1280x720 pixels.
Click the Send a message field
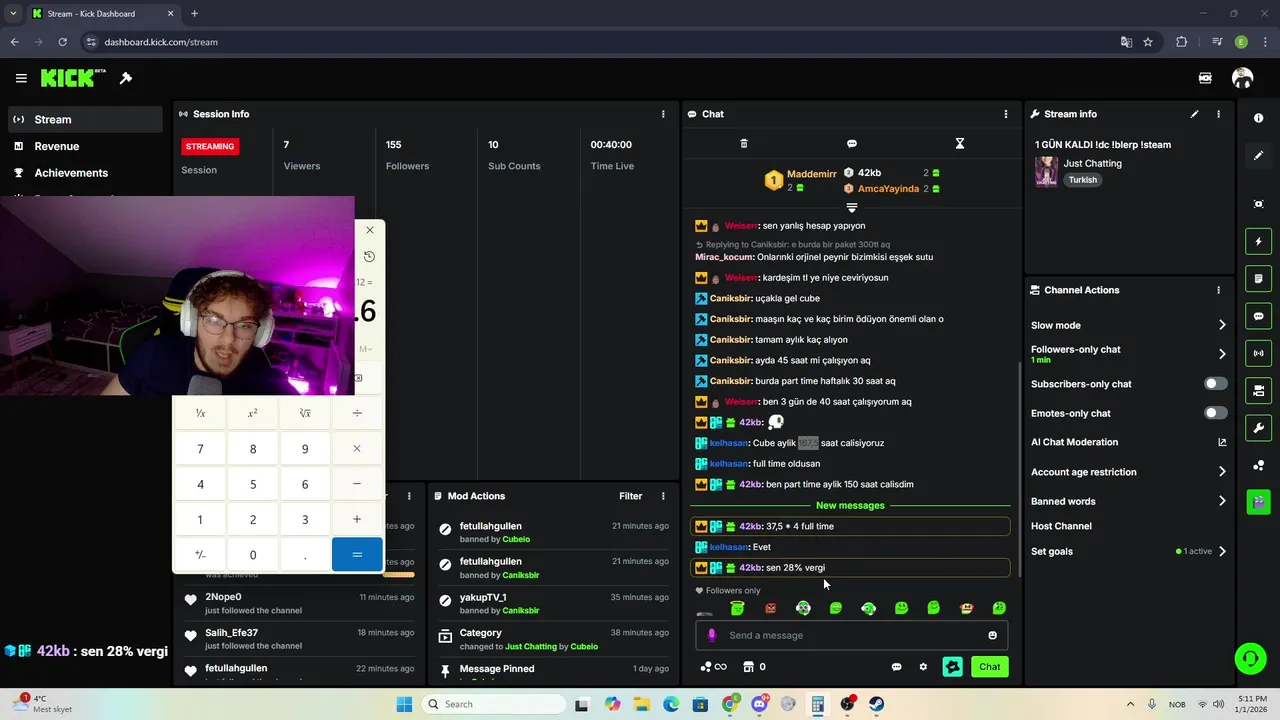852,635
